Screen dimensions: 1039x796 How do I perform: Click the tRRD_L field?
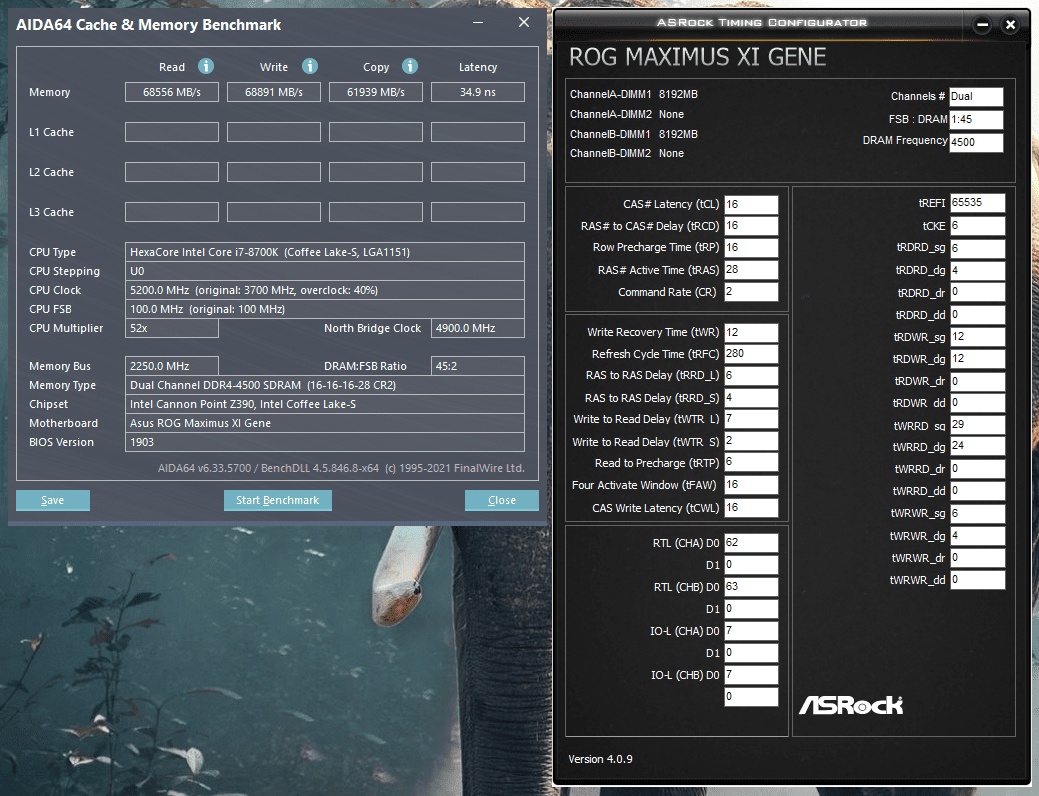coord(751,375)
